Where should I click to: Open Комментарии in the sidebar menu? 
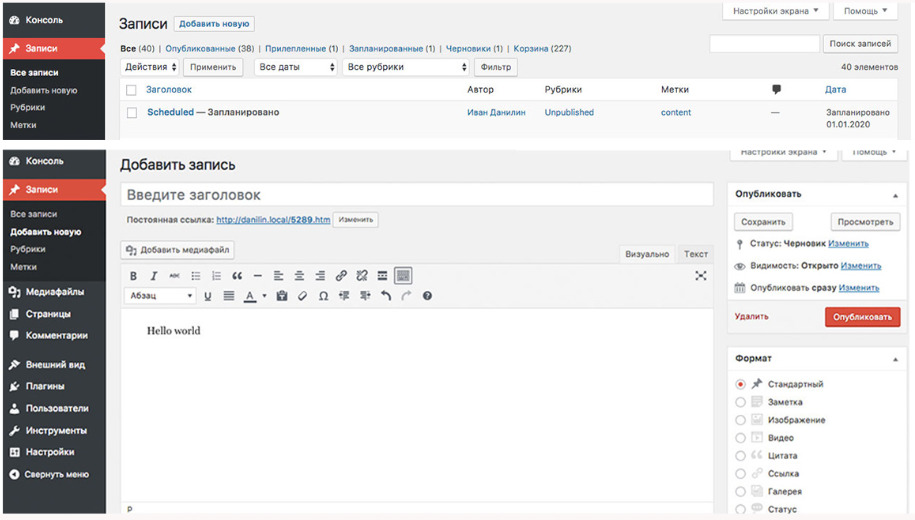click(x=54, y=336)
